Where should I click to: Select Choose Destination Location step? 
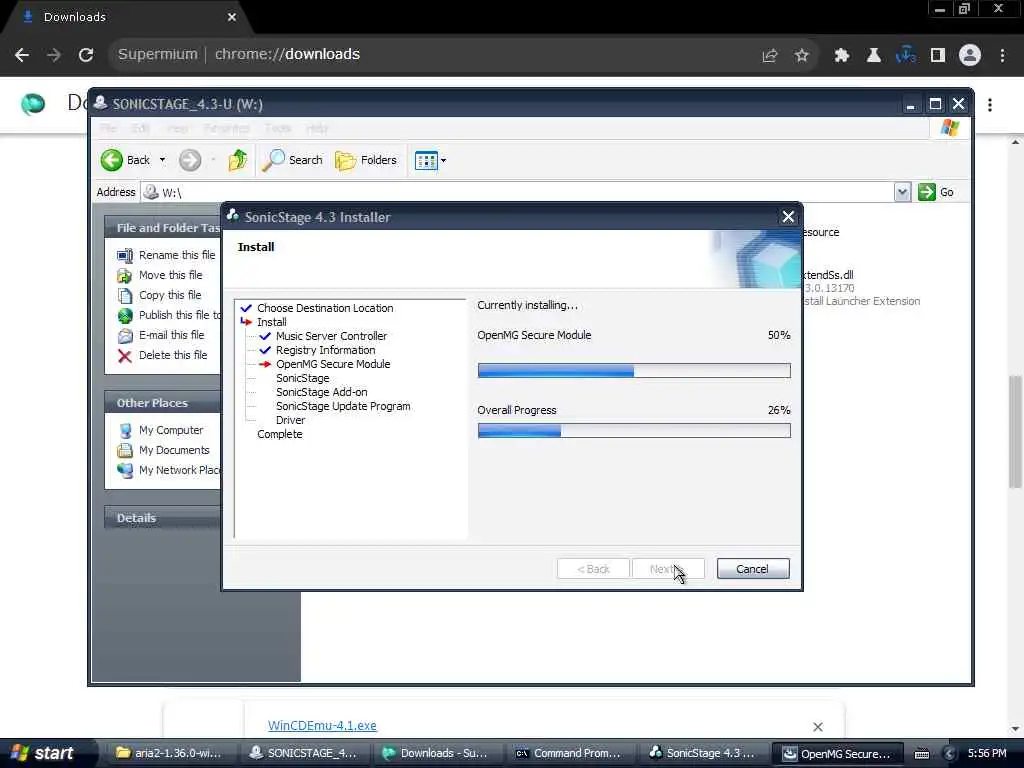tap(325, 308)
